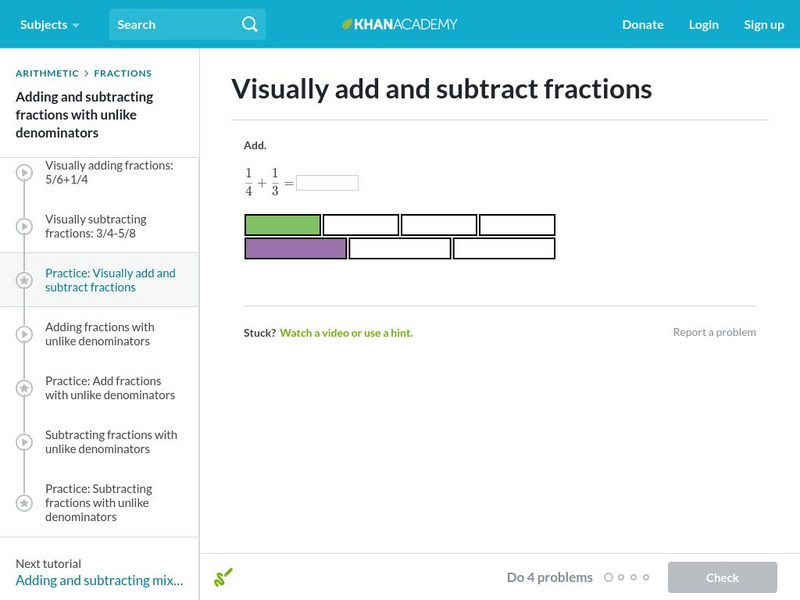Viewport: 800px width, 600px height.
Task: Click star icon beside Practice: Visually add and subtract
Action: (x=25, y=281)
